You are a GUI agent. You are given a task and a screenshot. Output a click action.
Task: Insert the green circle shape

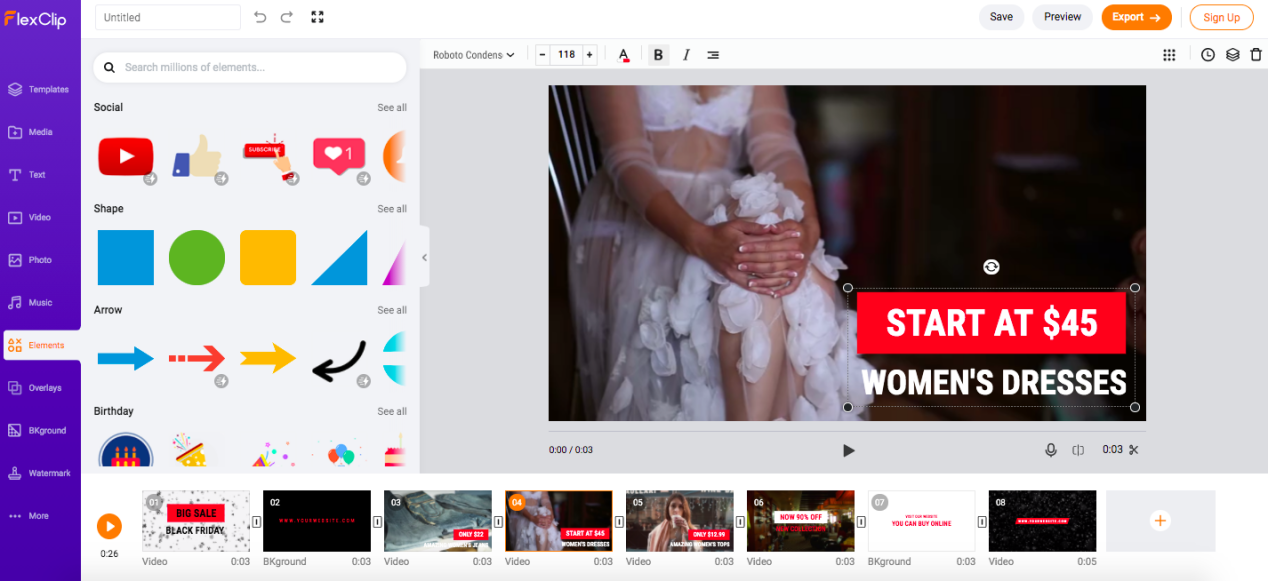point(197,258)
